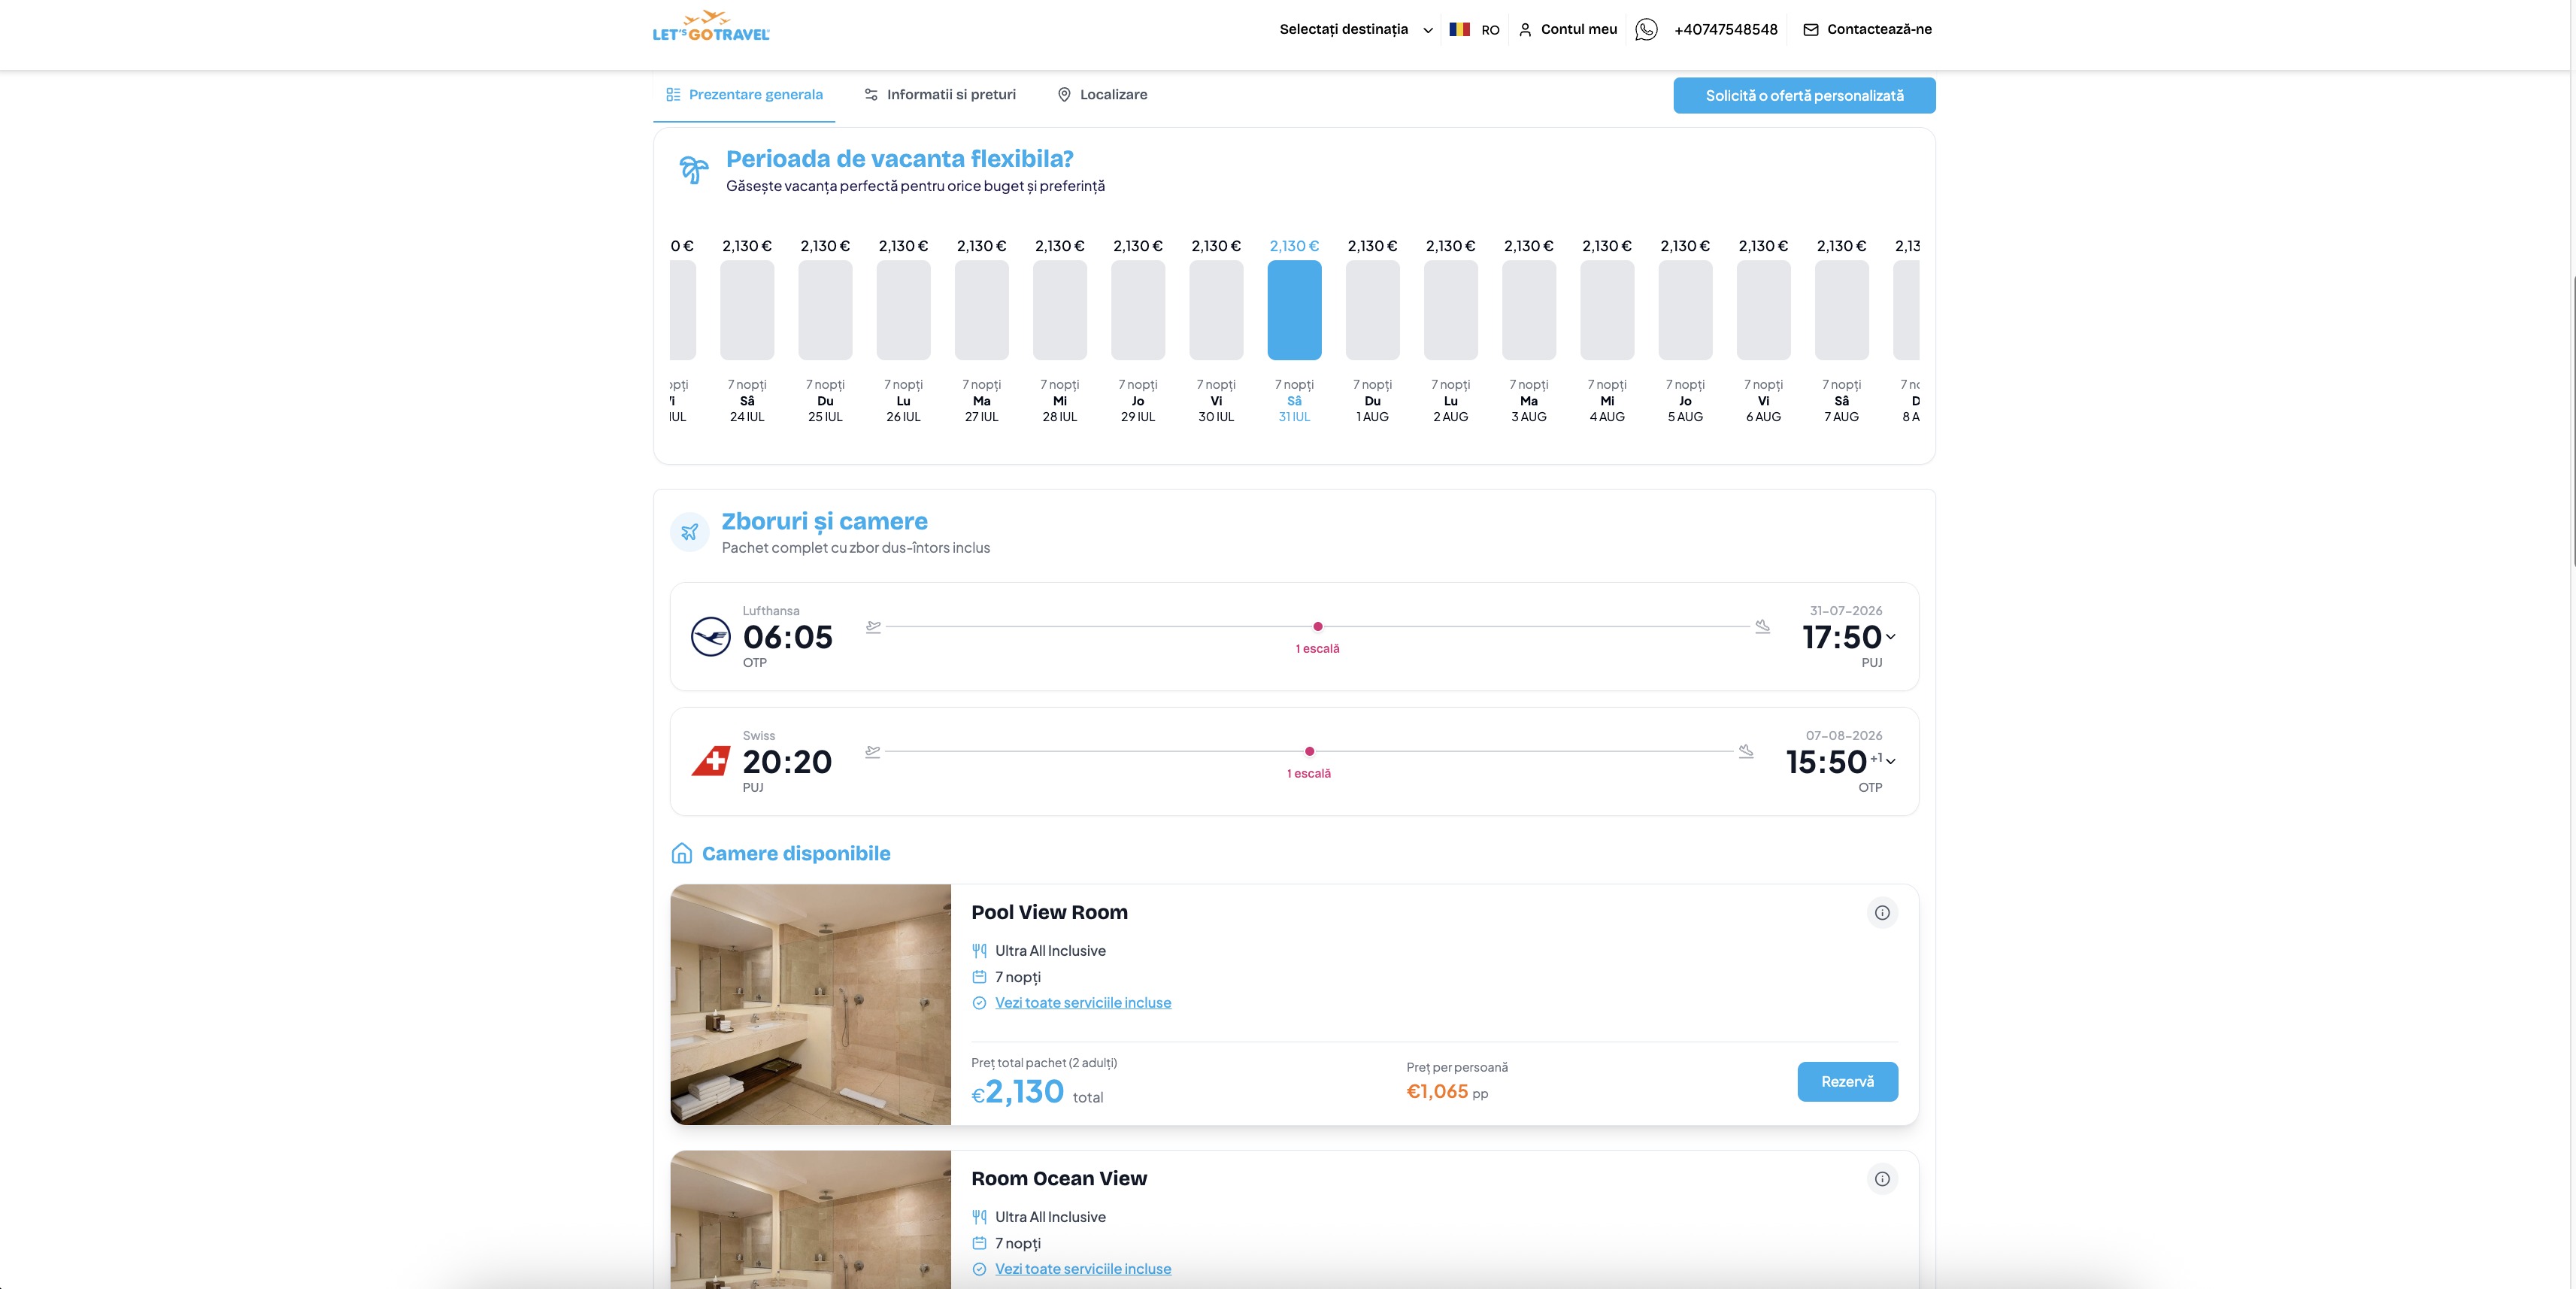Click the landing icon on Swiss flight row
This screenshot has width=2576, height=1289.
coord(1746,752)
